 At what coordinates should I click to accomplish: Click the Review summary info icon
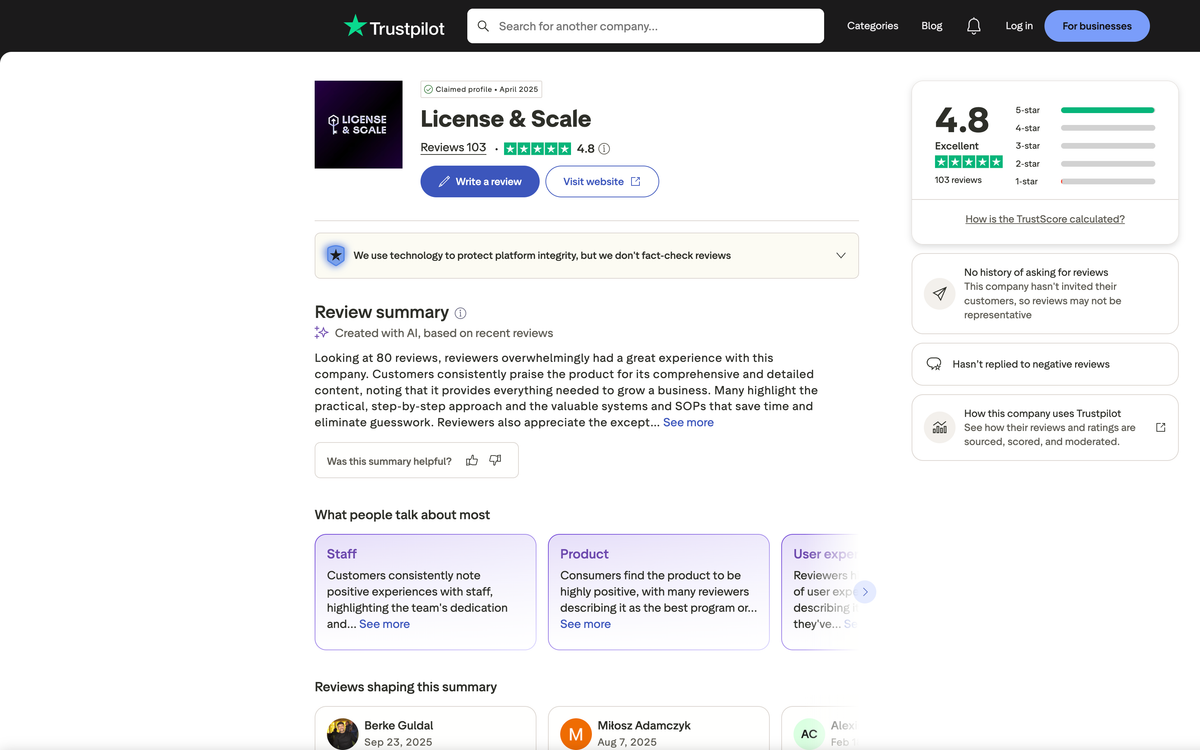460,313
